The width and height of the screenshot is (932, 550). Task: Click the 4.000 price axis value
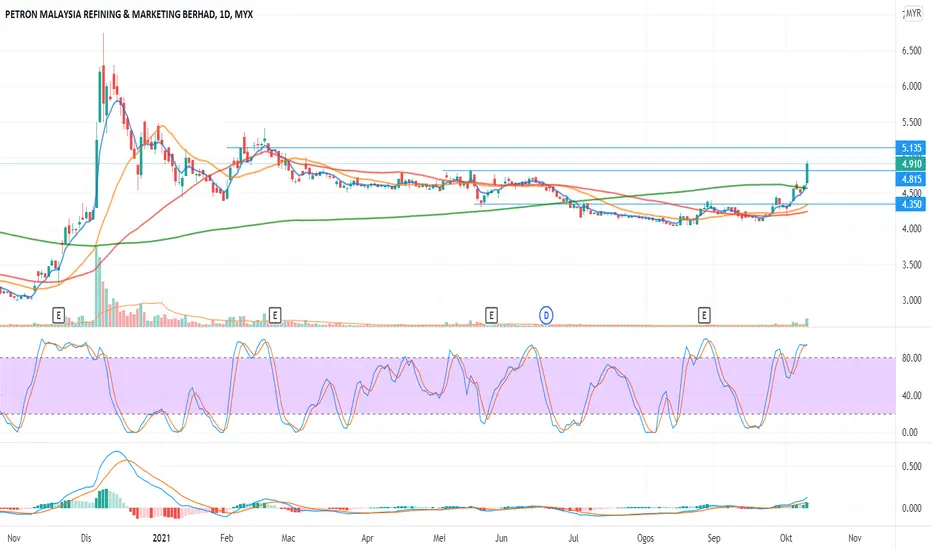pos(911,229)
